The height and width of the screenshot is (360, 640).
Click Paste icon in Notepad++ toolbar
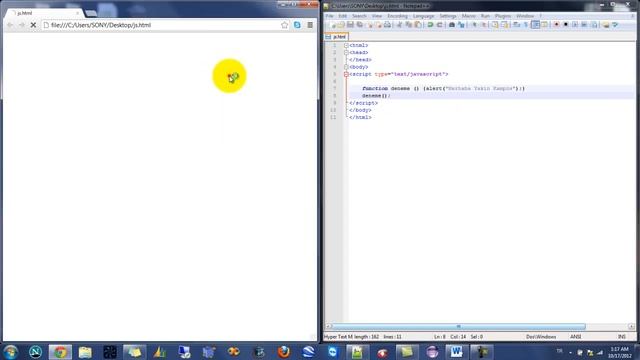pyautogui.click(x=418, y=25)
